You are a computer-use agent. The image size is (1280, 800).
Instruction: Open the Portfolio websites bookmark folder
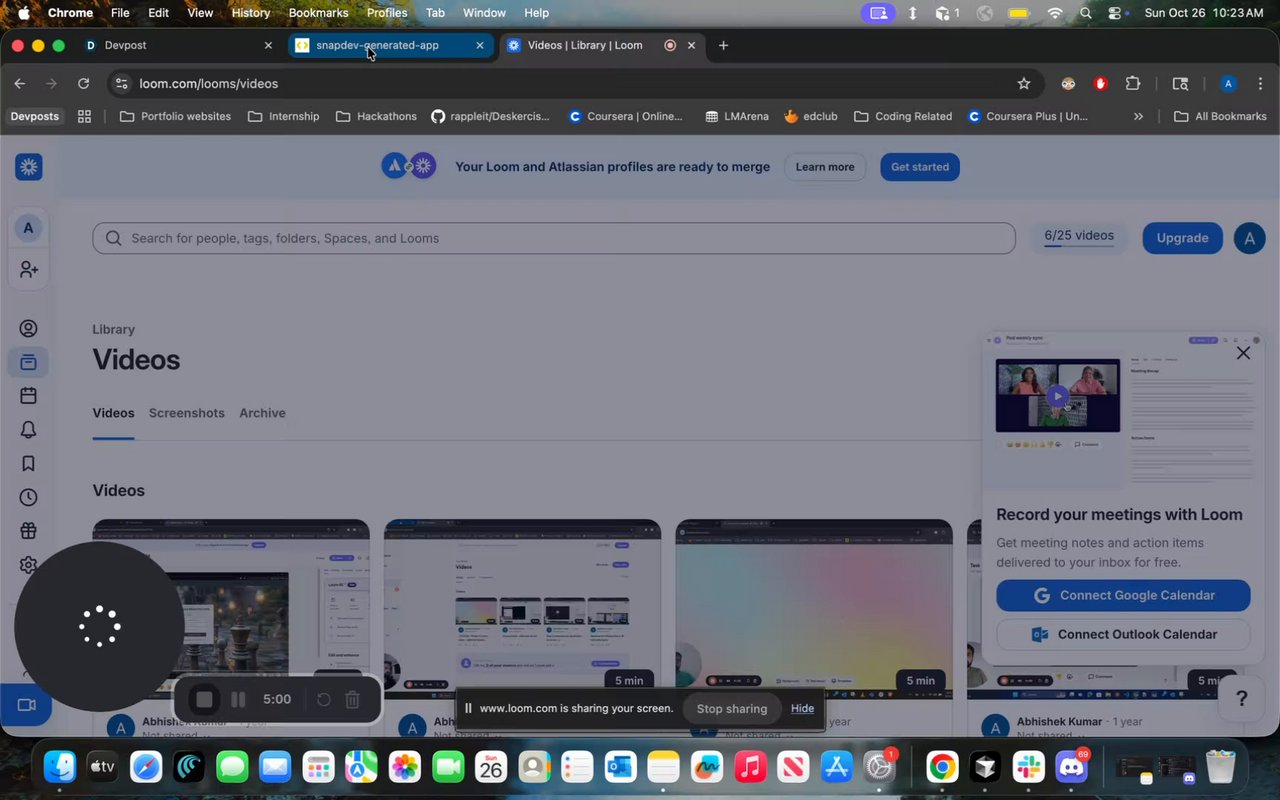[175, 116]
